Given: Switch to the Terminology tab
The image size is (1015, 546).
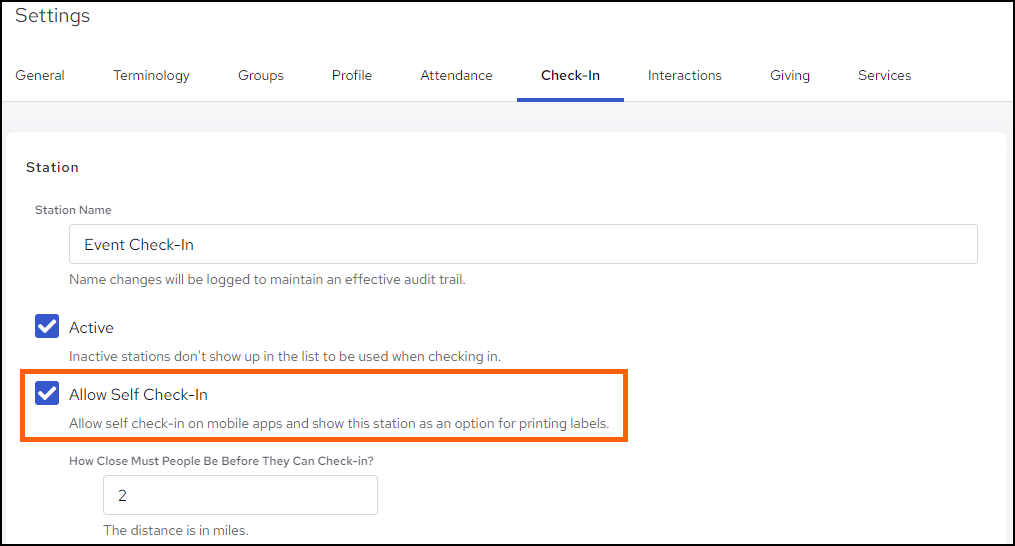Looking at the screenshot, I should 151,75.
